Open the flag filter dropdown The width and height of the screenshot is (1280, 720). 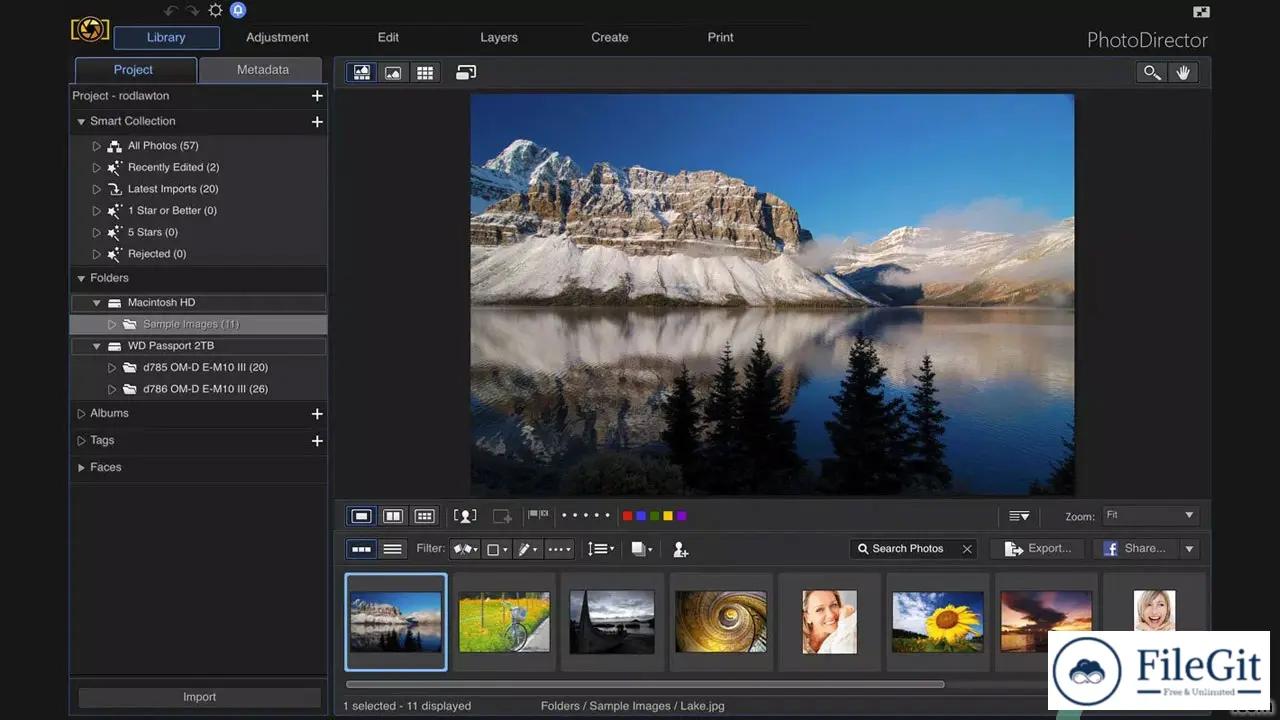pos(465,549)
